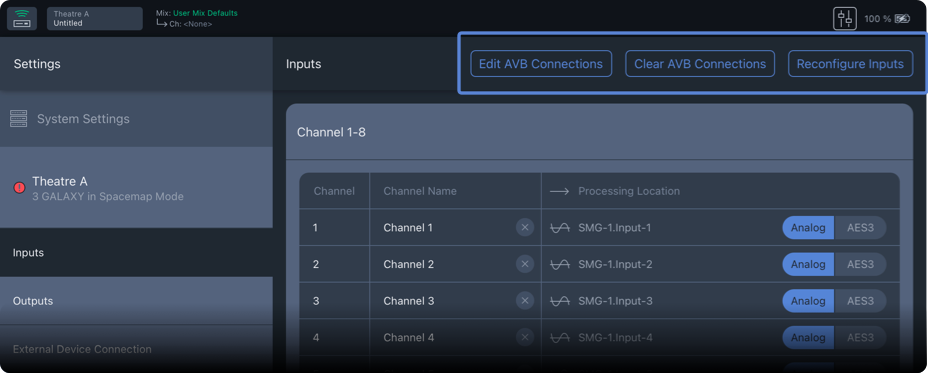
Task: Set Channel 1 to AES3
Action: (x=861, y=227)
